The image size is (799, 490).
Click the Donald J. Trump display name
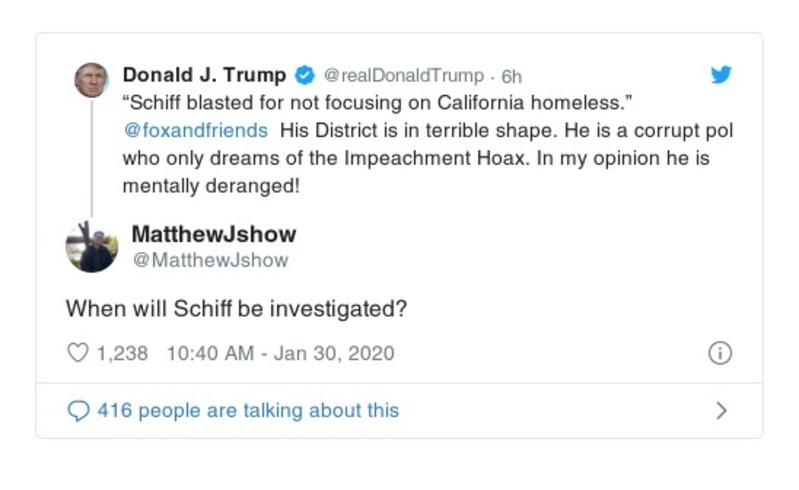click(204, 76)
